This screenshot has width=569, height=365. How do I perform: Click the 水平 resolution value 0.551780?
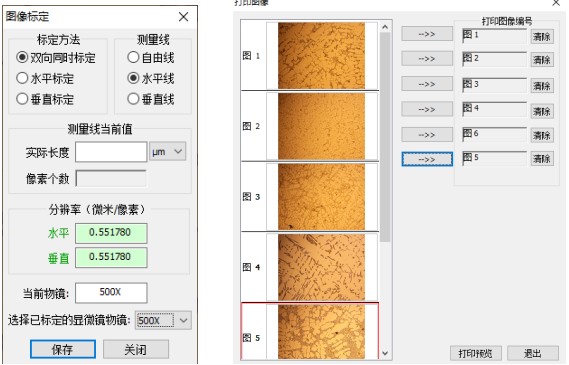[x=111, y=233]
